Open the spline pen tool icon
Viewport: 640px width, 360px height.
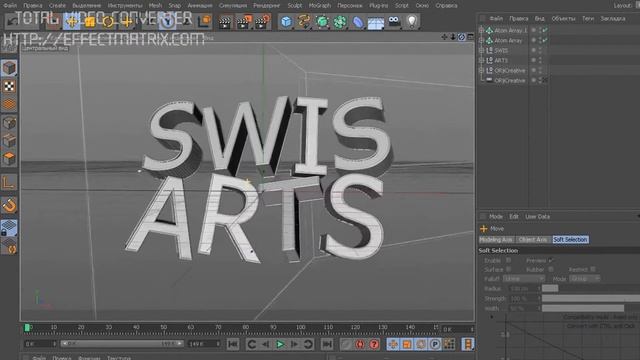click(304, 22)
